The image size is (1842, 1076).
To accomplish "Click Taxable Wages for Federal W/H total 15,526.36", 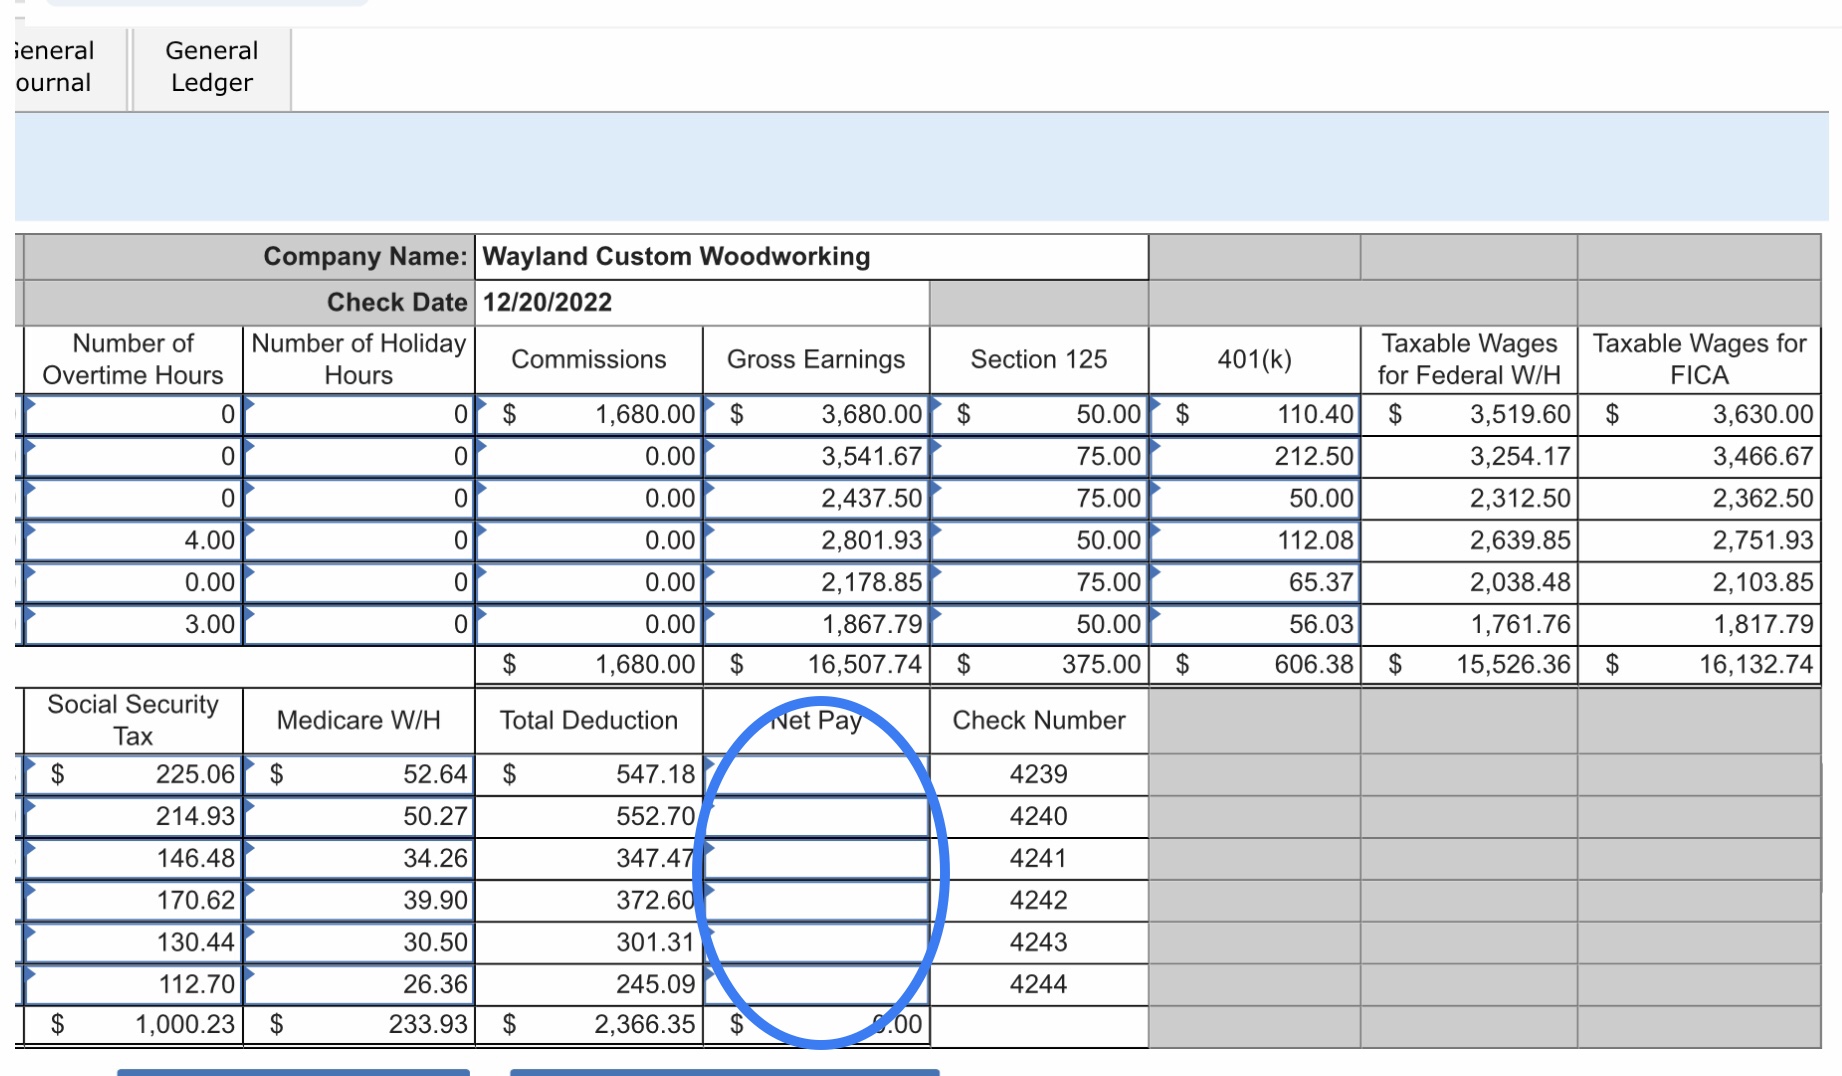I will click(x=1469, y=664).
